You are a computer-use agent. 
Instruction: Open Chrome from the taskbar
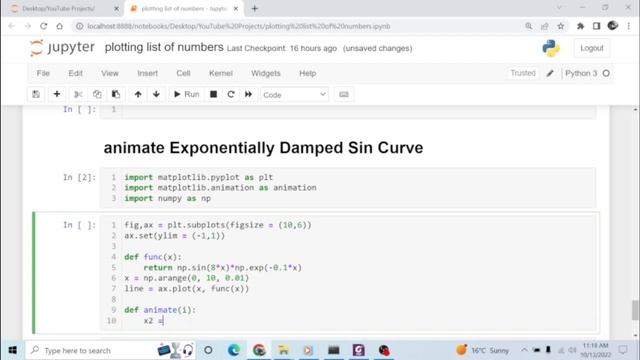coord(259,350)
